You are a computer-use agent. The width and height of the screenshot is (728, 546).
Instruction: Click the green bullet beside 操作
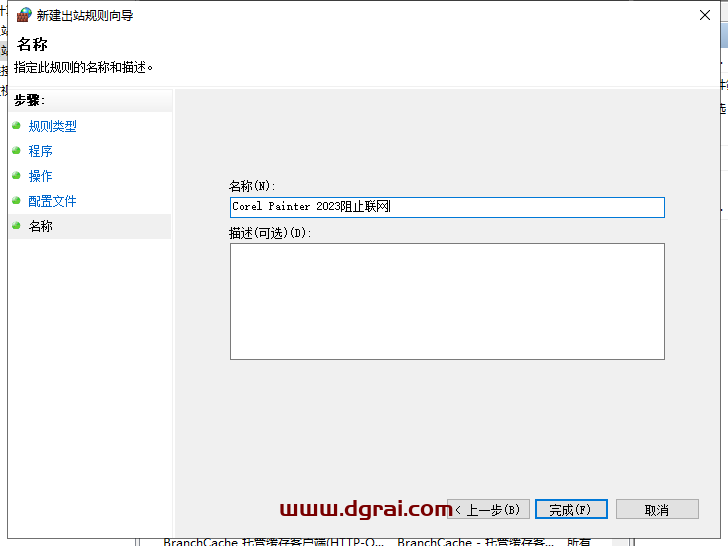16,176
